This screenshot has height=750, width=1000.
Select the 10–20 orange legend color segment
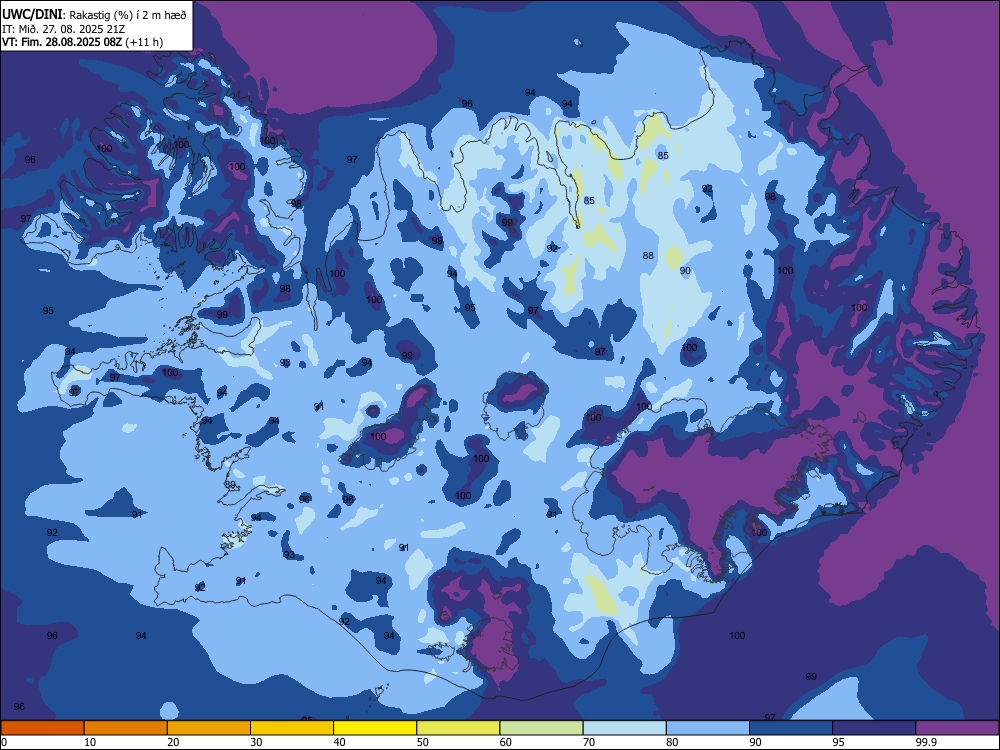pos(126,728)
